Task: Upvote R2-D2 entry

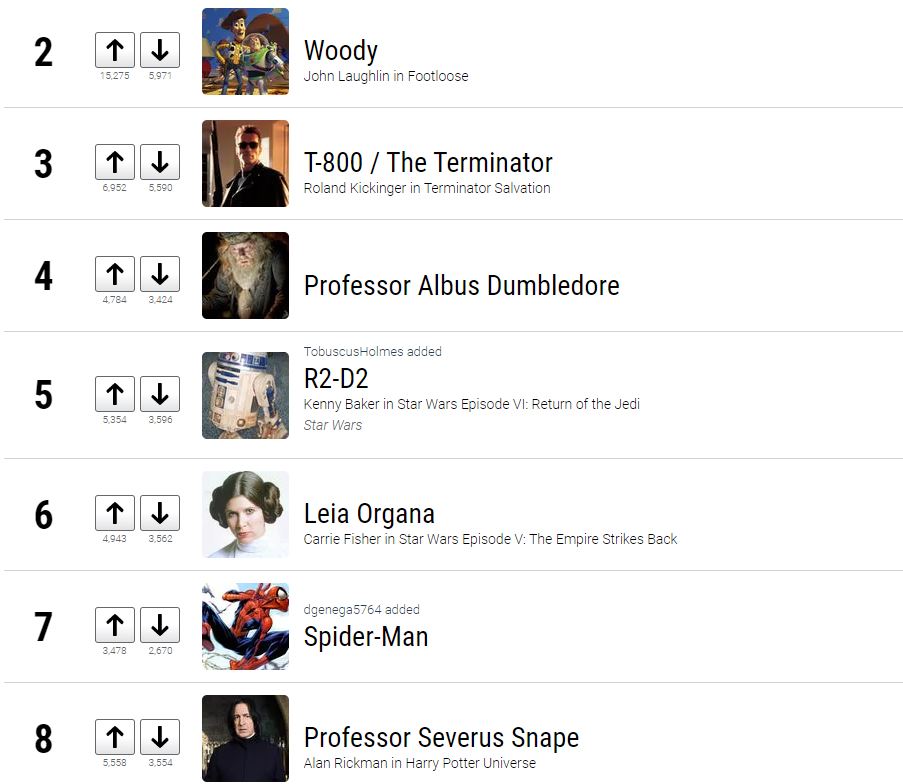Action: [x=115, y=394]
